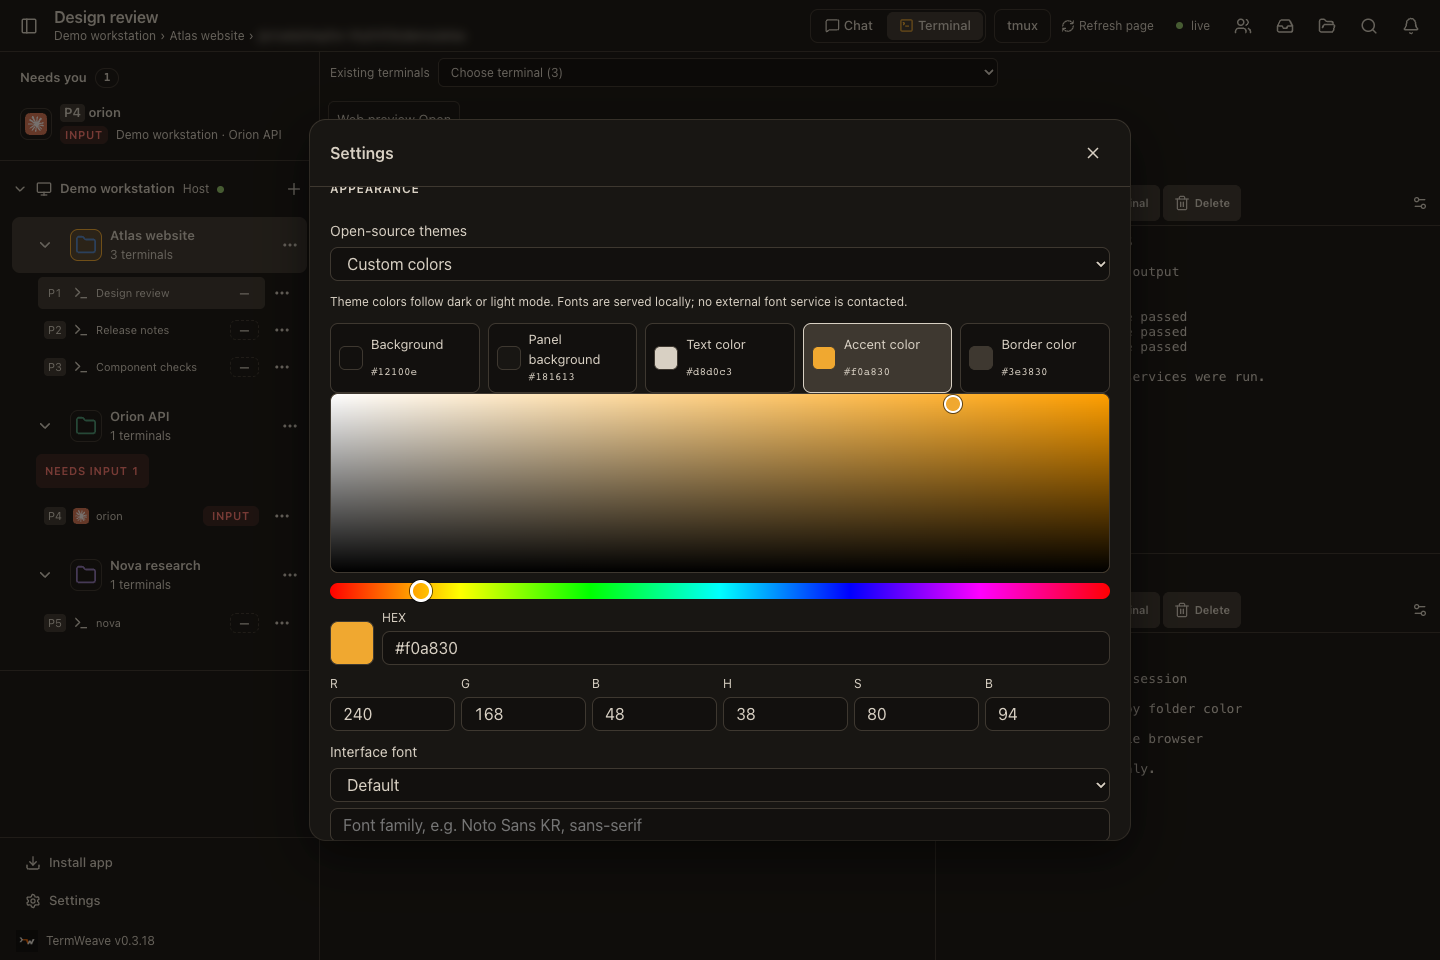Select the orion terminal row P4
The width and height of the screenshot is (1440, 960).
coord(152,516)
